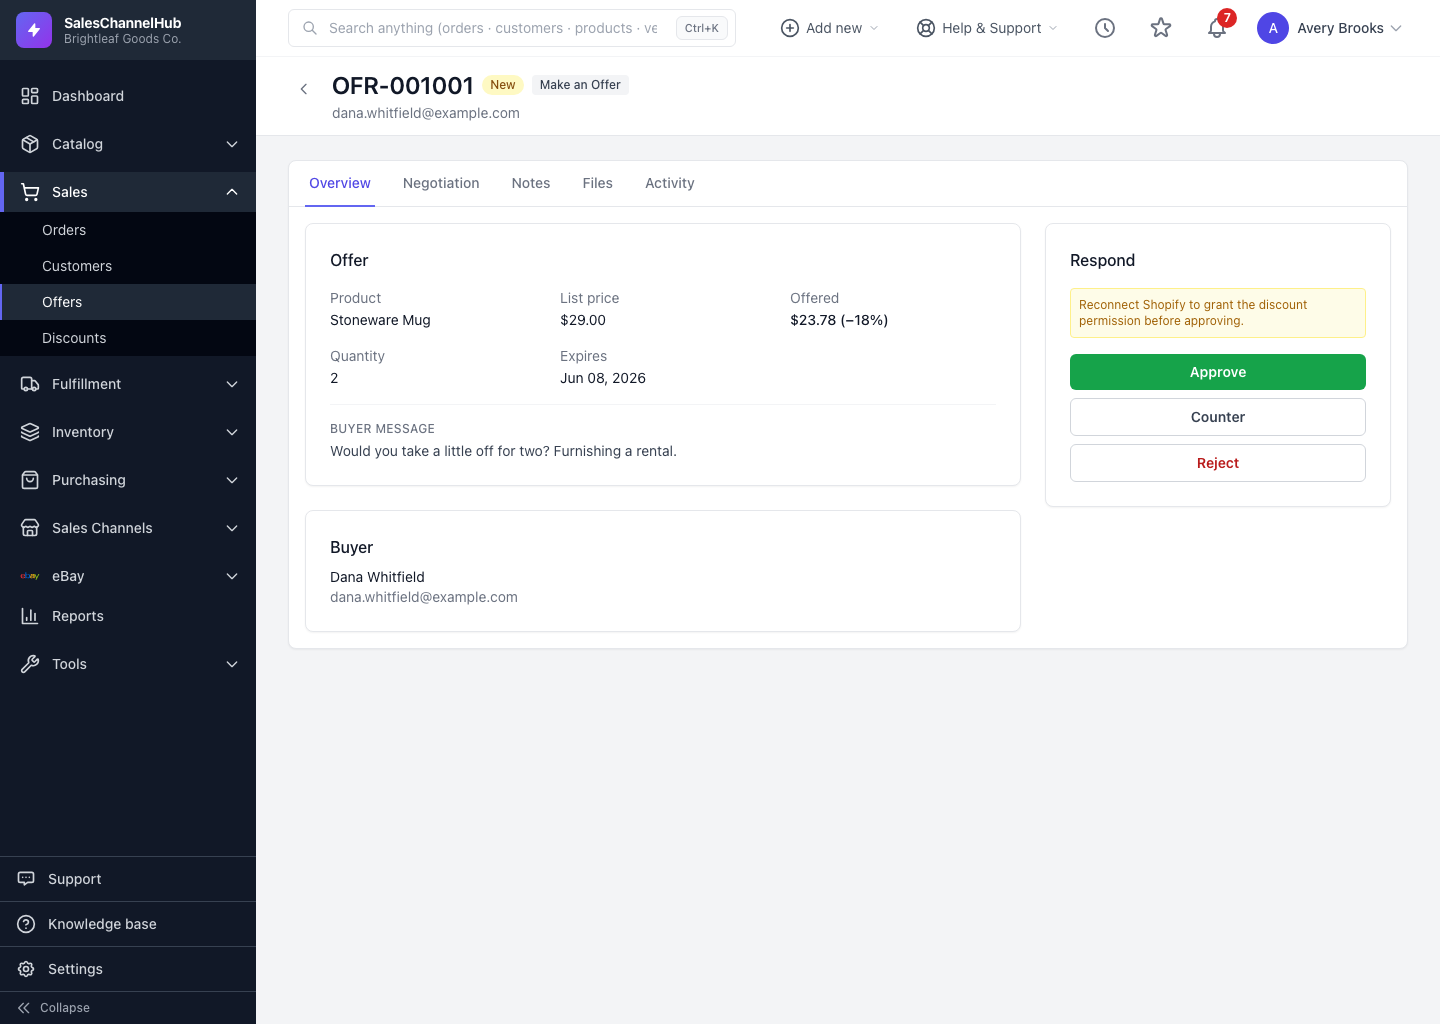
Task: Click the Inventory layers icon
Action: 30,432
